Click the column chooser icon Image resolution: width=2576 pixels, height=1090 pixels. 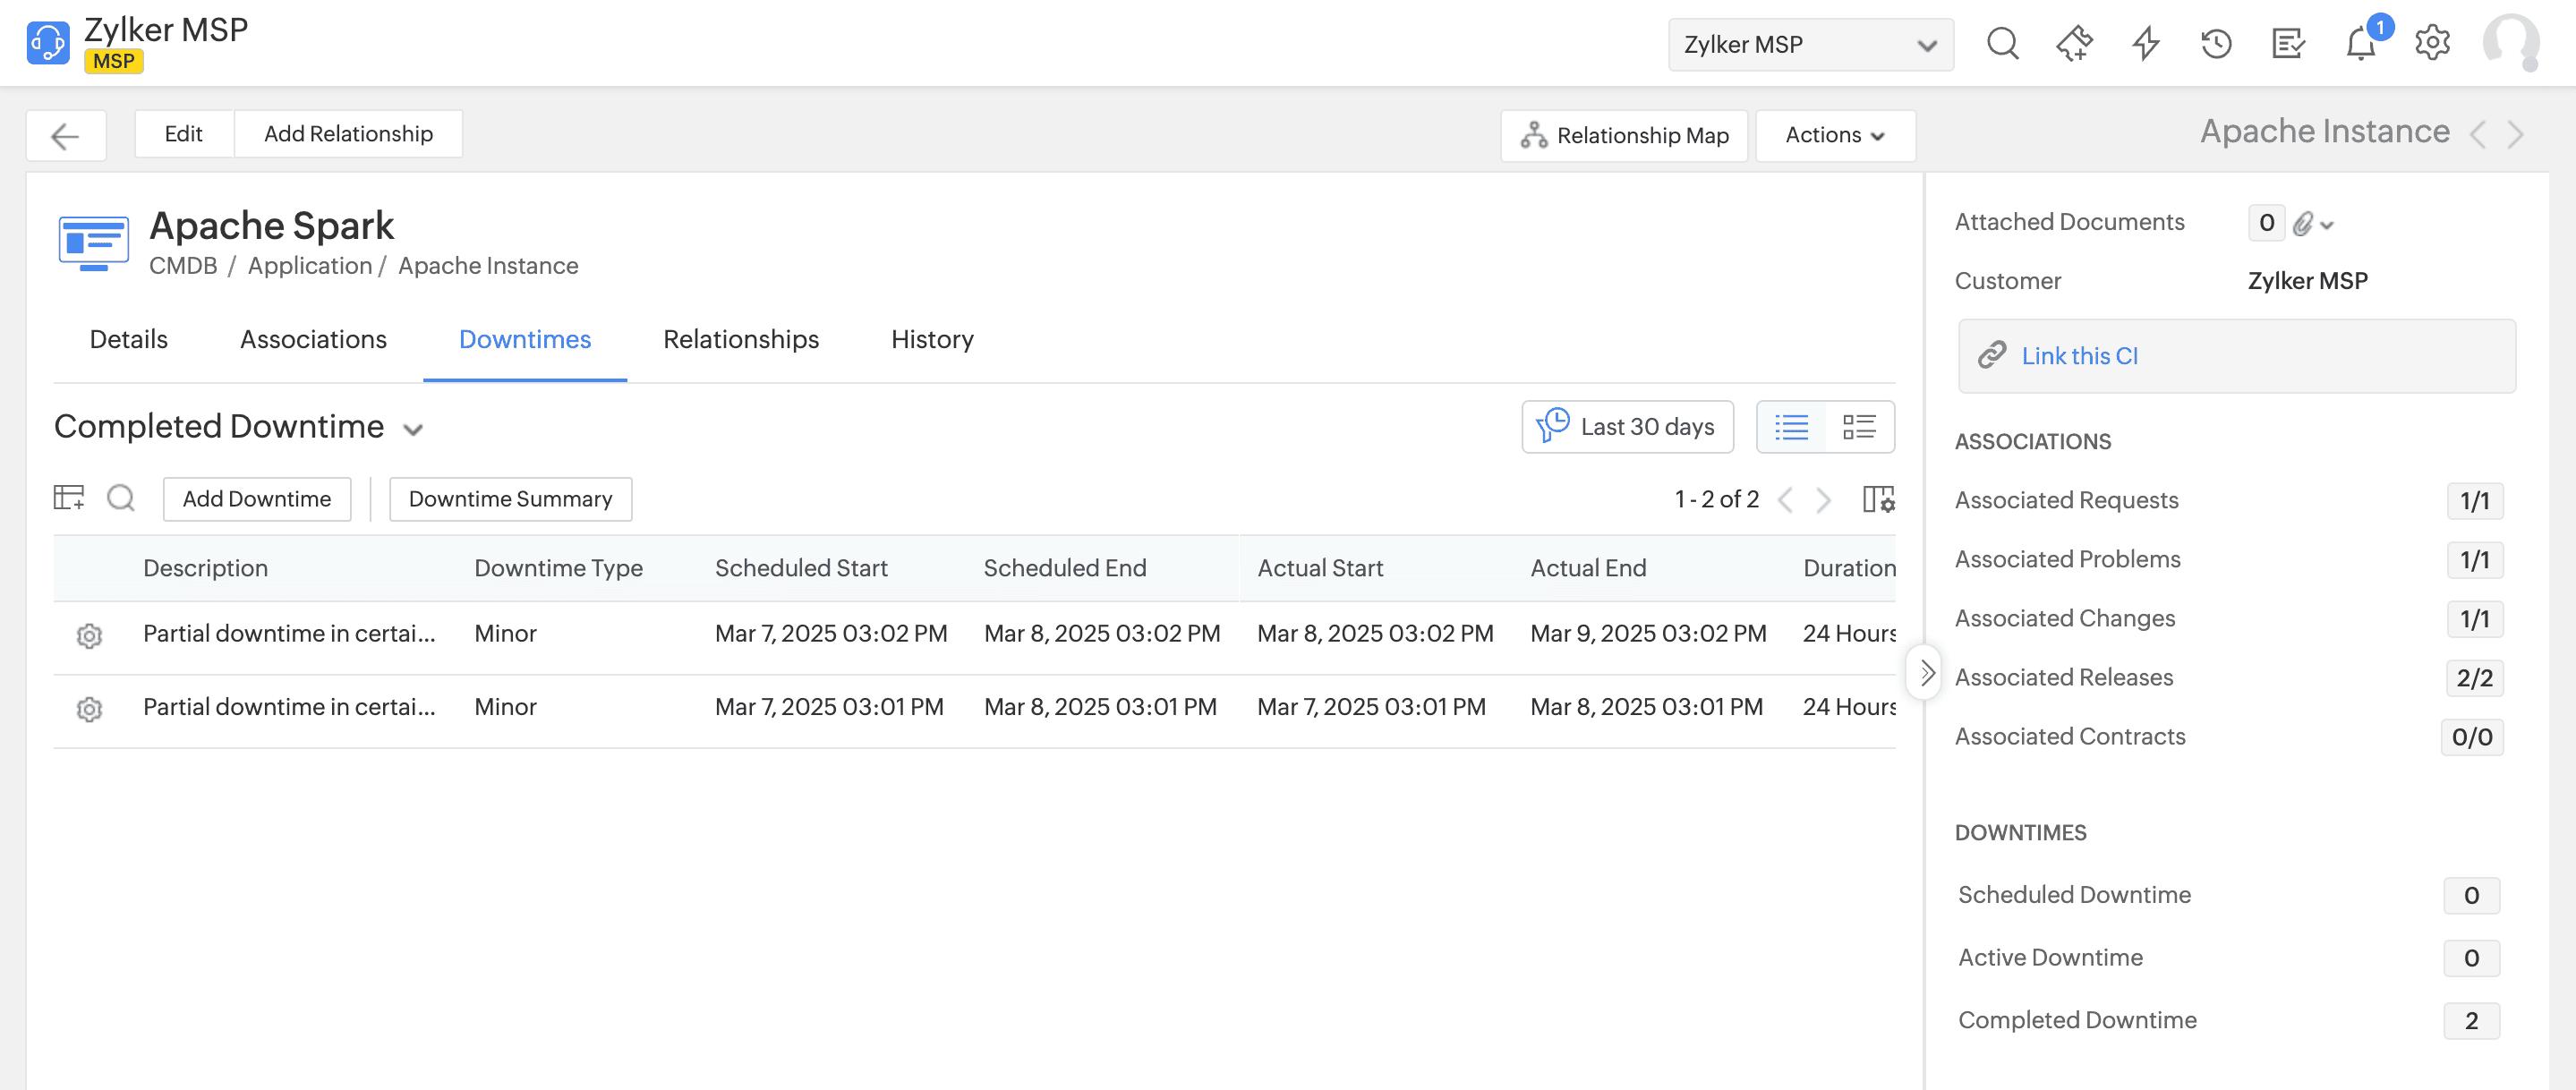coord(1878,499)
